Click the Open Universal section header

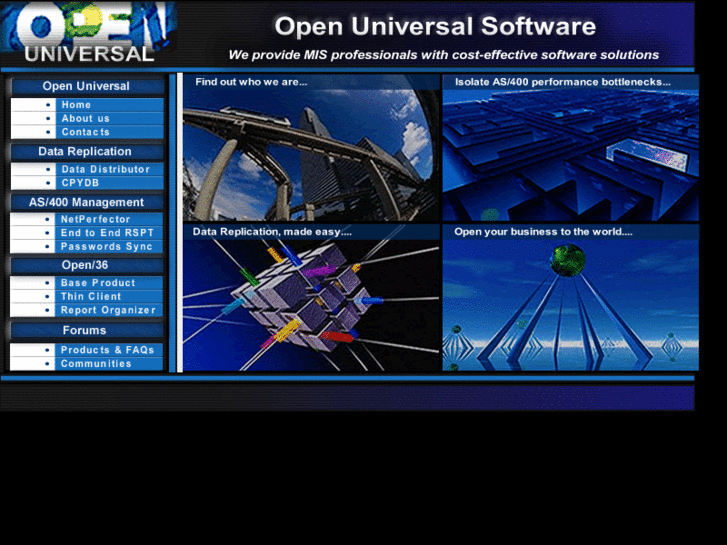coord(87,86)
